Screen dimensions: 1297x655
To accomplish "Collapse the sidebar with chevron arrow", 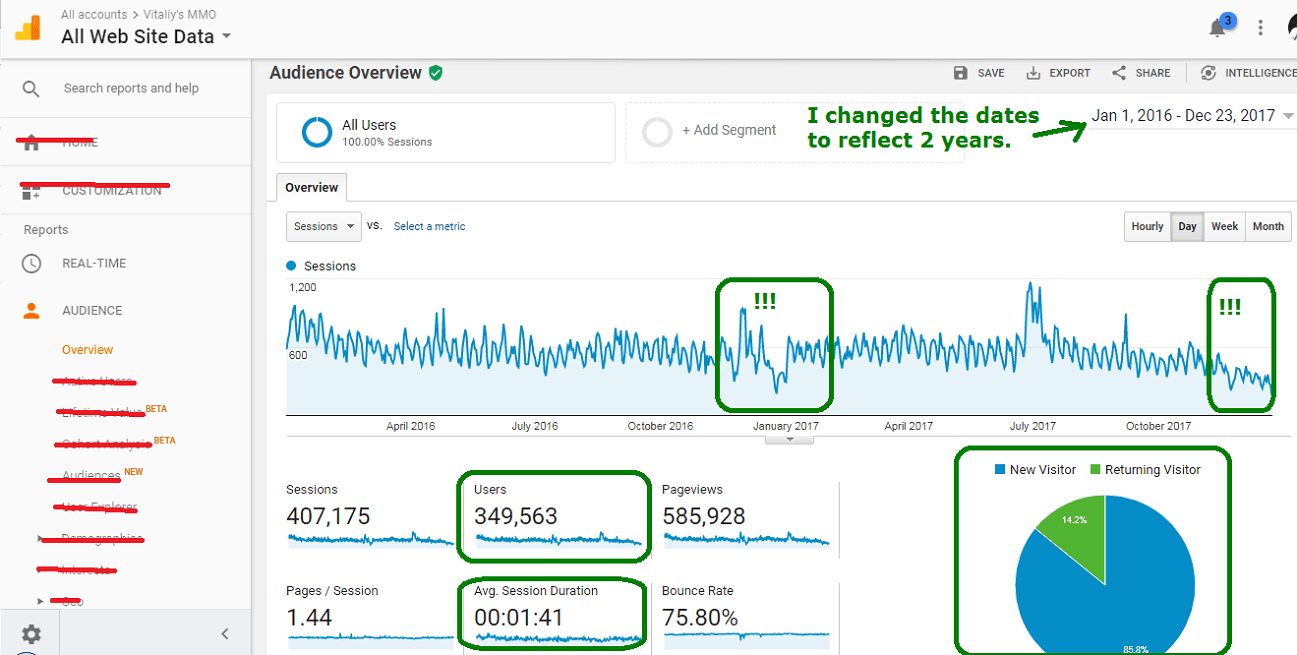I will 225,633.
